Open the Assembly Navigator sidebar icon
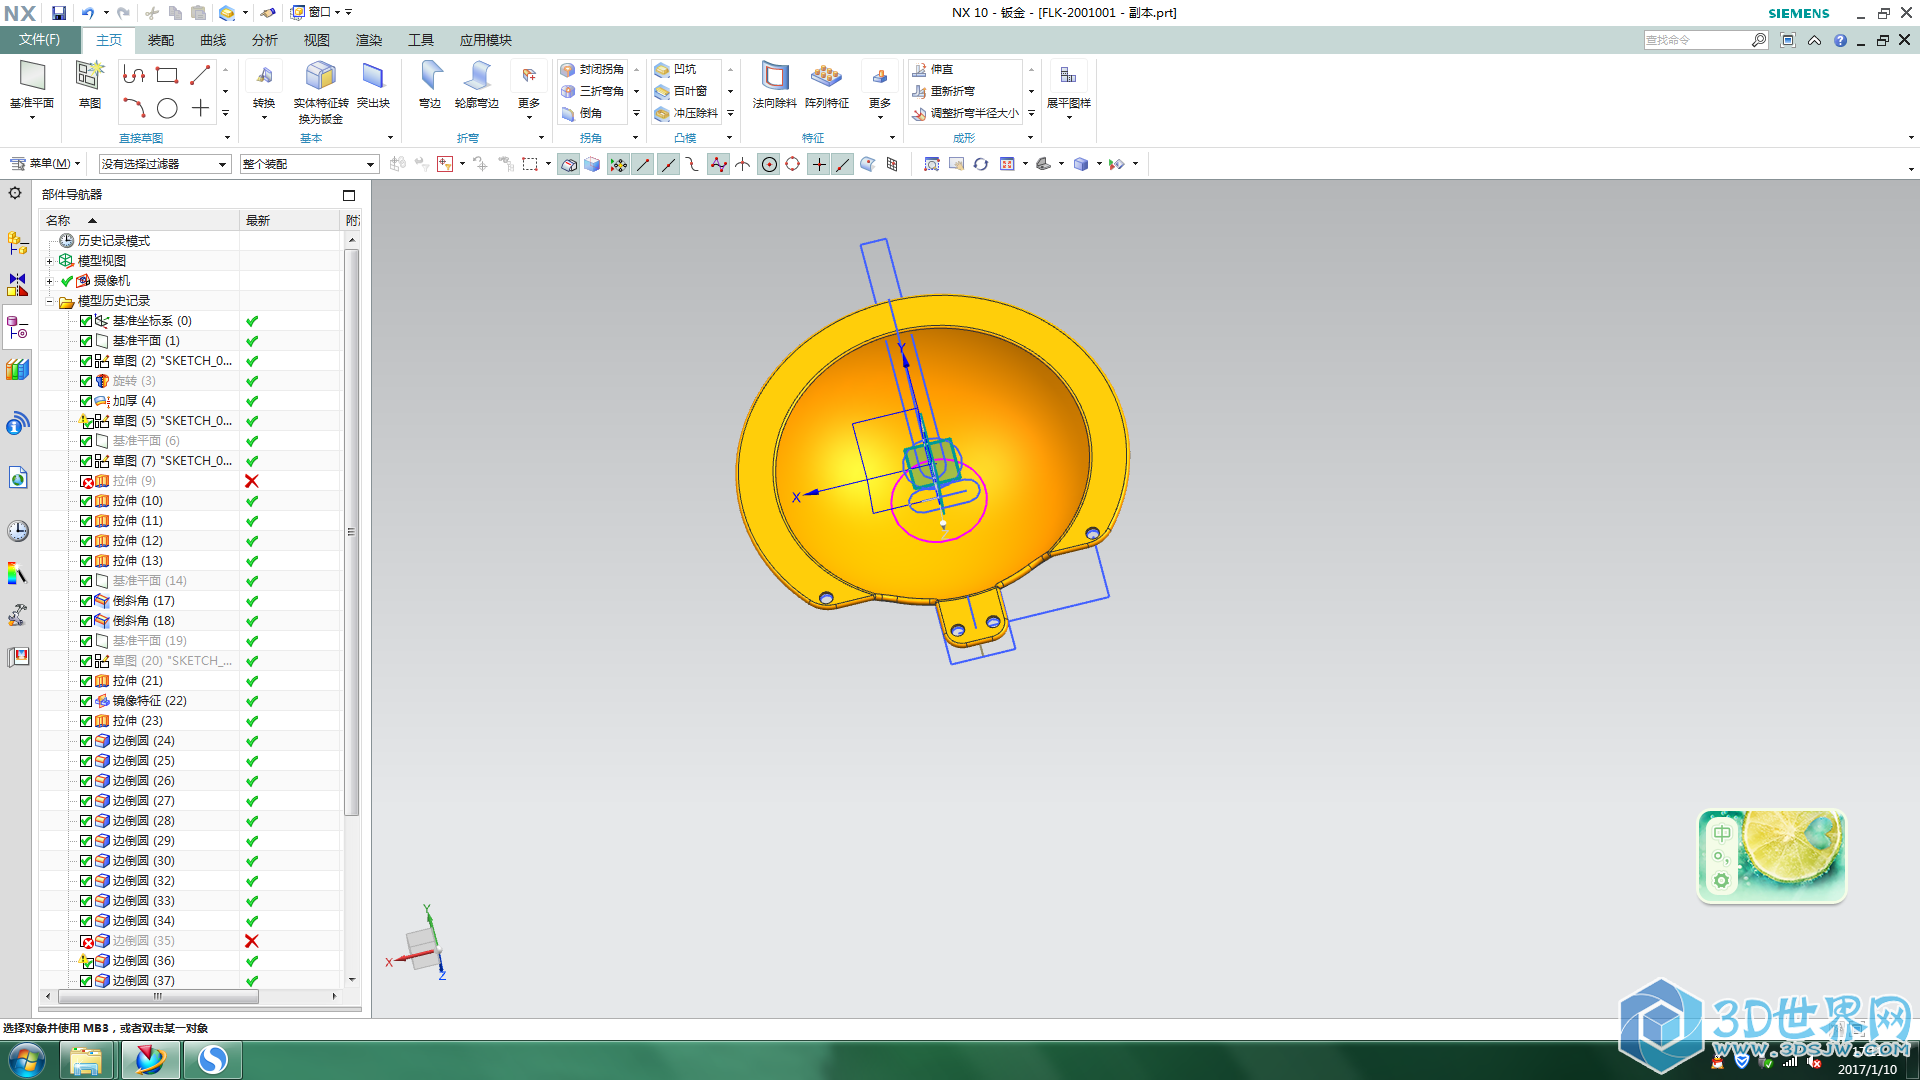Image resolution: width=1920 pixels, height=1080 pixels. 17,242
